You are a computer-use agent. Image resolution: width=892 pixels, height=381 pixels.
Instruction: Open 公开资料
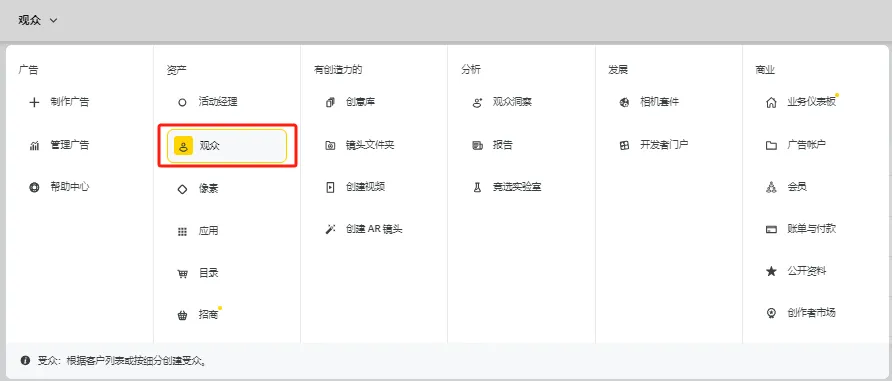pyautogui.click(x=807, y=271)
